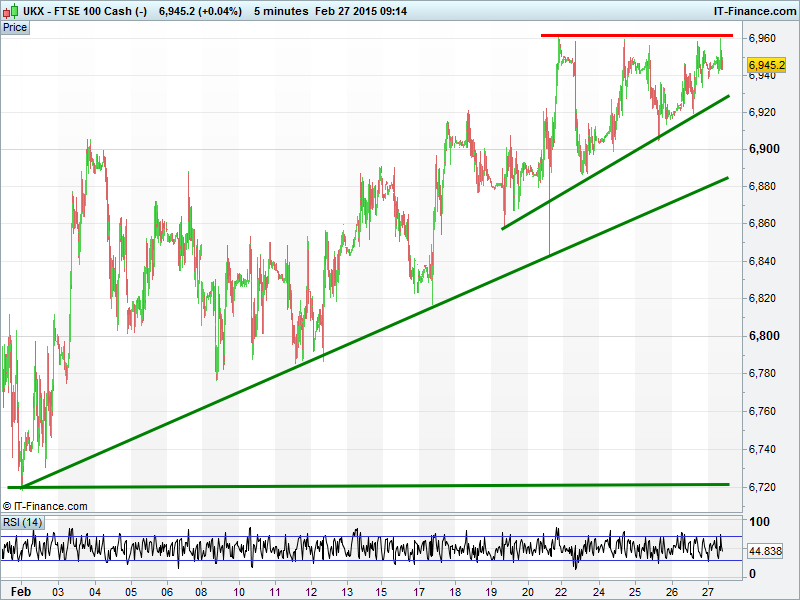Image resolution: width=800 pixels, height=600 pixels.
Task: Select the red horizontal resistance line
Action: (637, 36)
